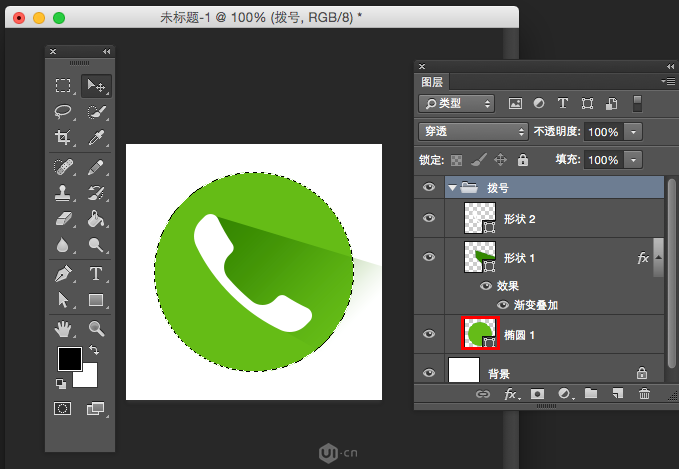679x469 pixels.
Task: Select the Zoom tool
Action: click(x=96, y=329)
